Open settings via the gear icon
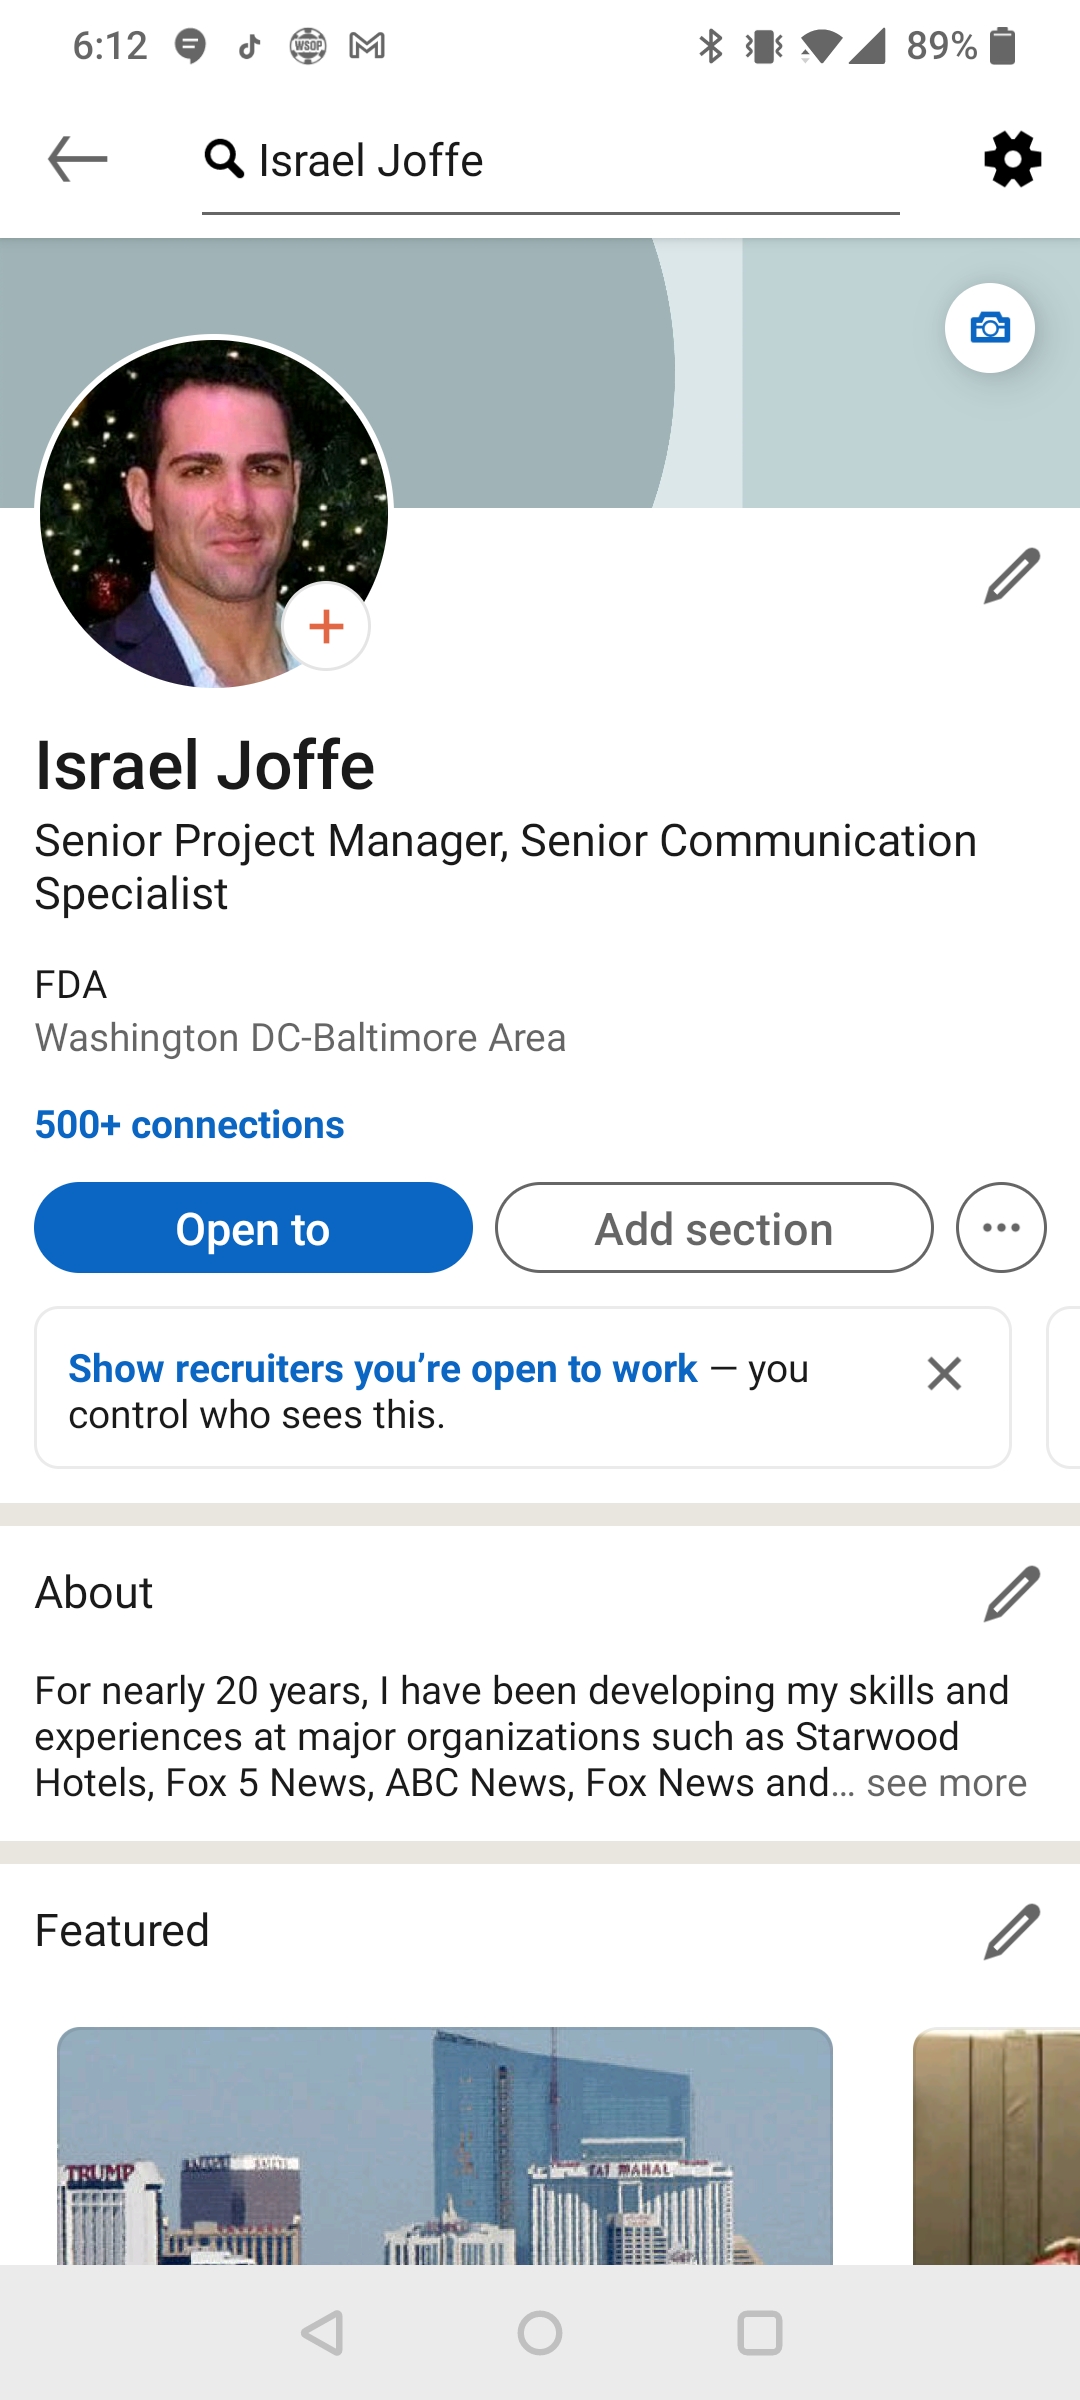The width and height of the screenshot is (1080, 2400). 1012,159
